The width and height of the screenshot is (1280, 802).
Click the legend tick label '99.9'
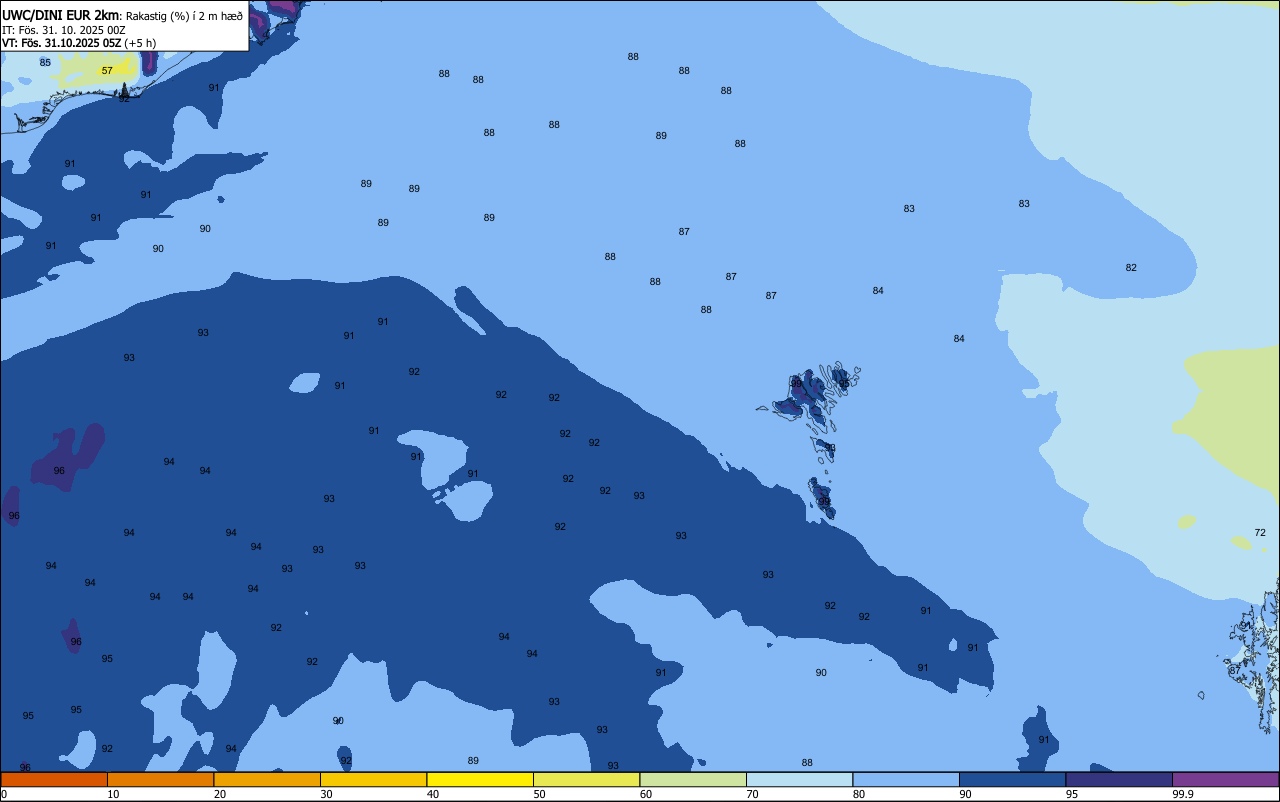tap(1183, 794)
